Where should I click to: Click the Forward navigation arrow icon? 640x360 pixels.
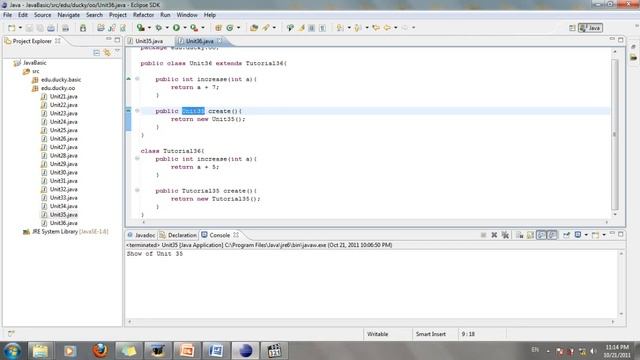(405, 28)
